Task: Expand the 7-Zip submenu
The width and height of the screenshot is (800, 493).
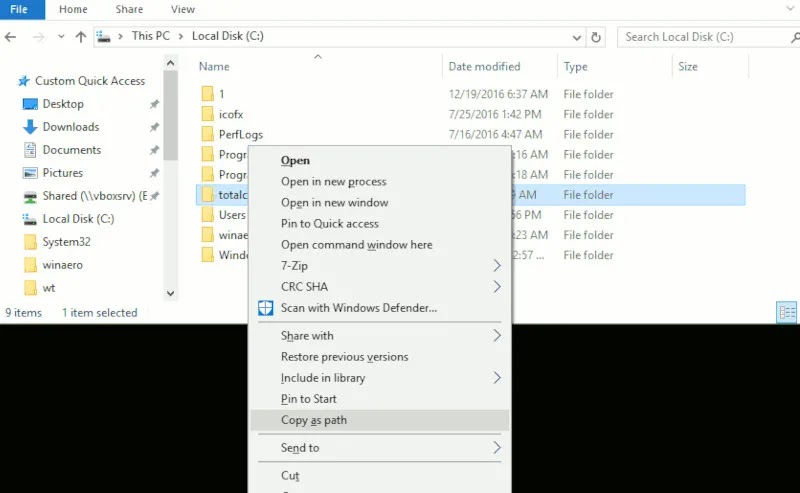Action: [x=380, y=265]
